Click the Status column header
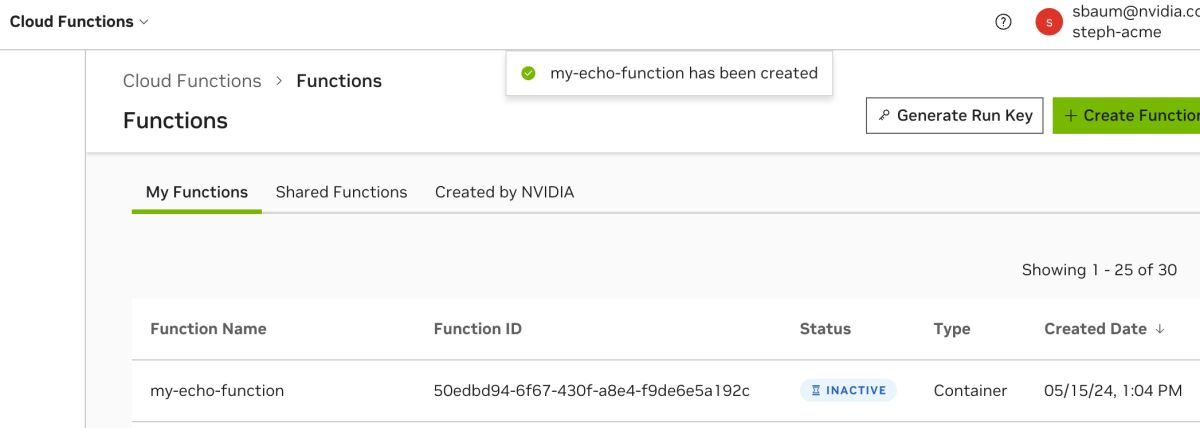The image size is (1200, 428). click(825, 329)
